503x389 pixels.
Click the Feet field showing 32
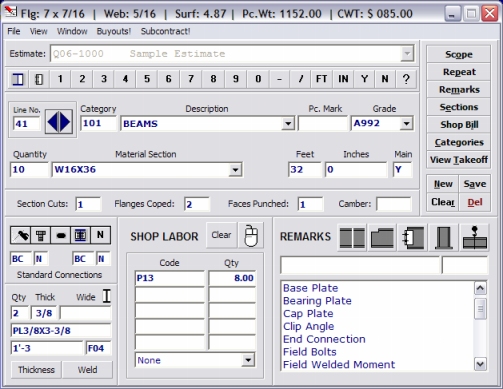pos(305,170)
